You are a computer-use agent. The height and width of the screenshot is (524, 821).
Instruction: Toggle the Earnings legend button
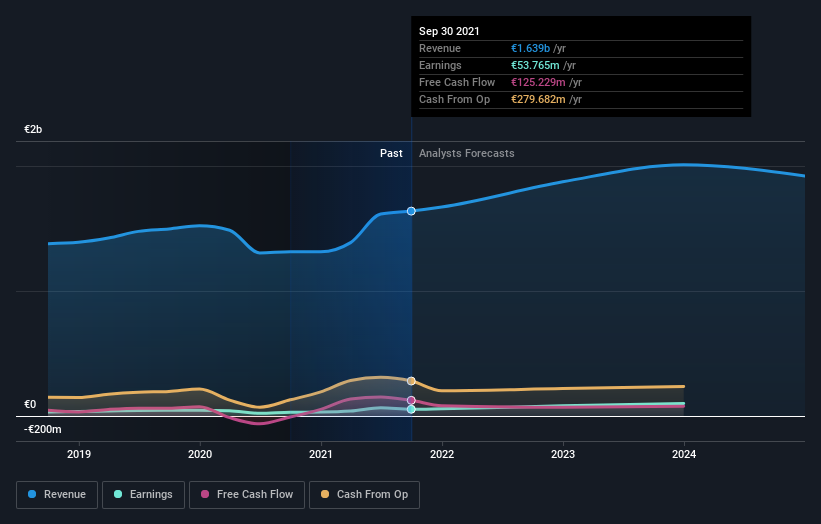(143, 495)
